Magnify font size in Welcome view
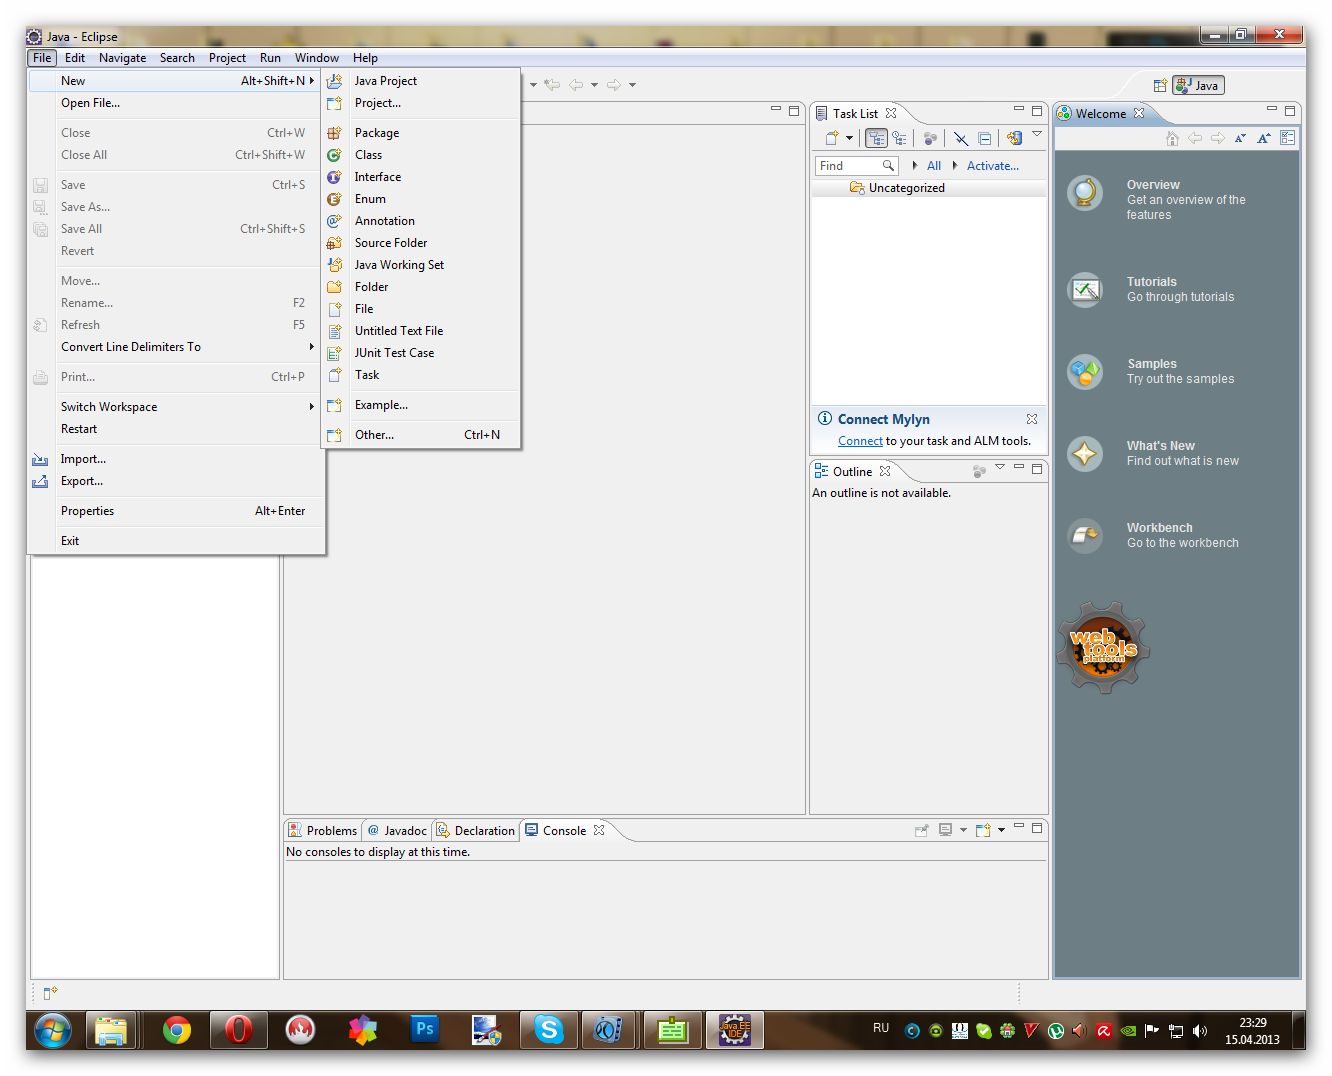Image resolution: width=1332 pixels, height=1076 pixels. [x=1264, y=138]
